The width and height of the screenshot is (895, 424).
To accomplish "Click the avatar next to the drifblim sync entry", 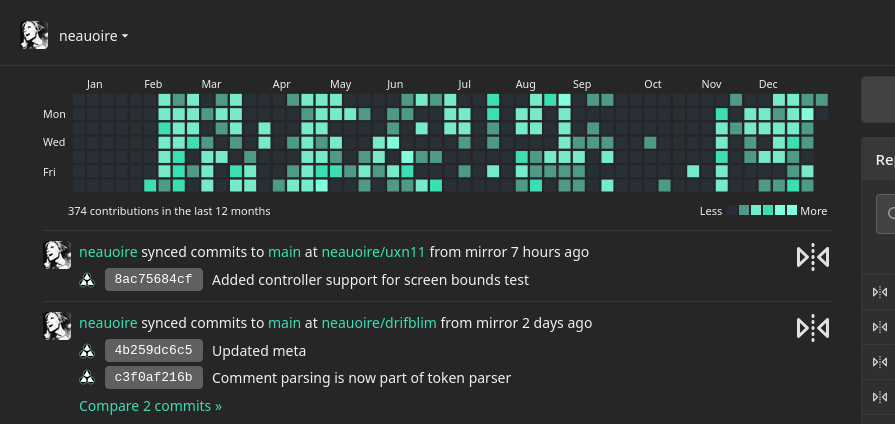I will click(x=58, y=326).
